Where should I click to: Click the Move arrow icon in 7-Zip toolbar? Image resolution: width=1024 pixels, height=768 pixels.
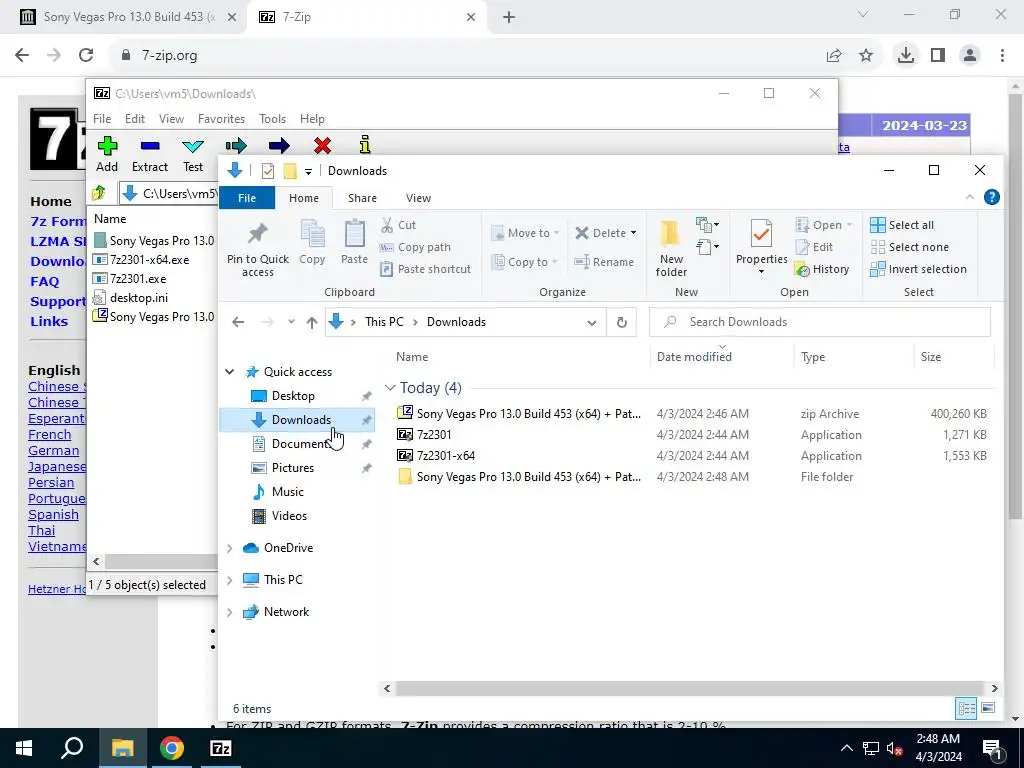pyautogui.click(x=279, y=145)
